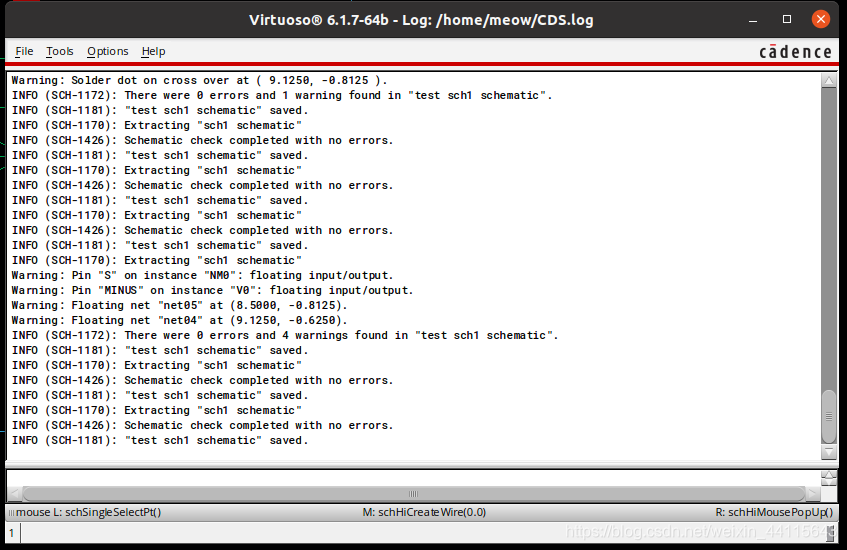Click the R: schHiMousePopUp() status
The height and width of the screenshot is (550, 847).
[774, 512]
